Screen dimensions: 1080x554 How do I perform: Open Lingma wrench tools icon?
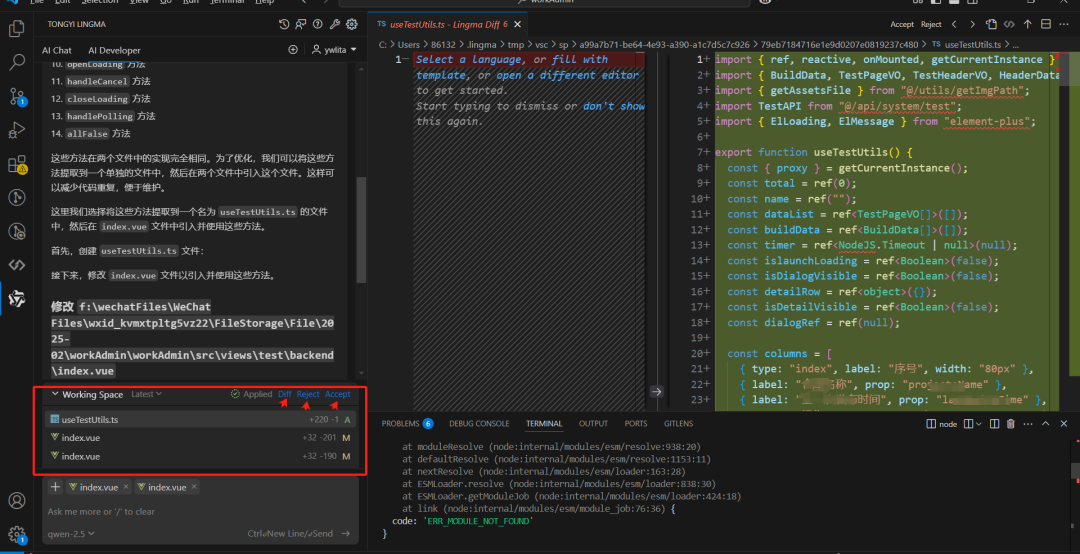click(335, 24)
